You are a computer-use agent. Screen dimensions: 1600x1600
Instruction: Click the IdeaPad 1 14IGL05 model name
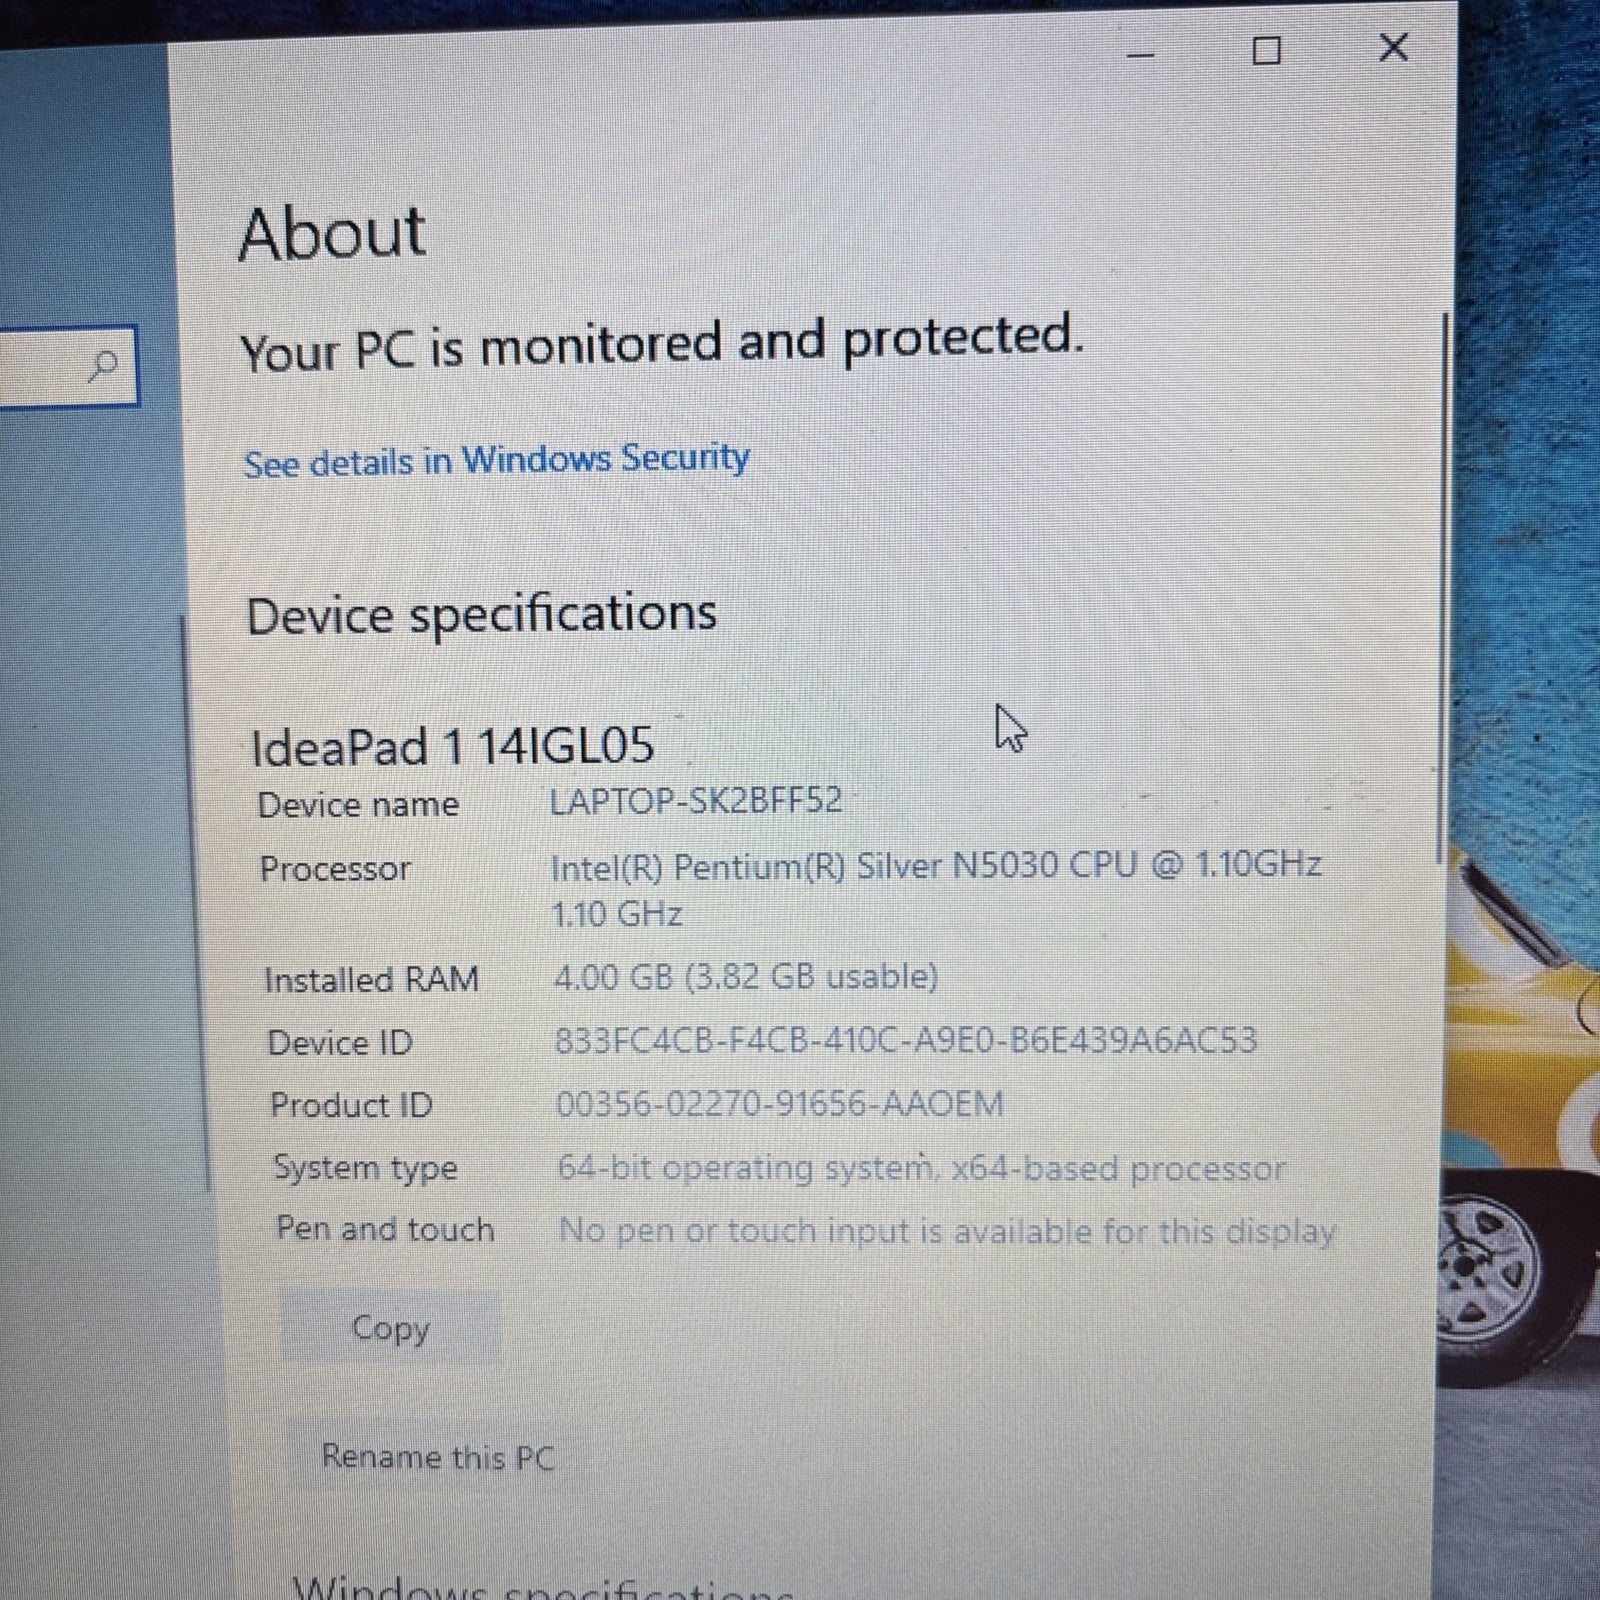tap(452, 747)
